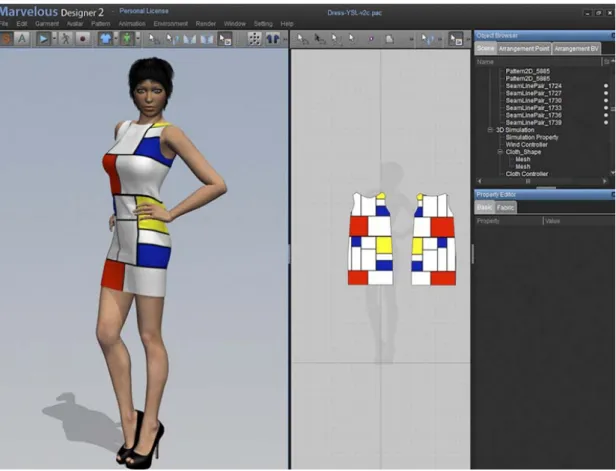Select the seam line sewing tool
The image size is (616, 471).
point(427,39)
